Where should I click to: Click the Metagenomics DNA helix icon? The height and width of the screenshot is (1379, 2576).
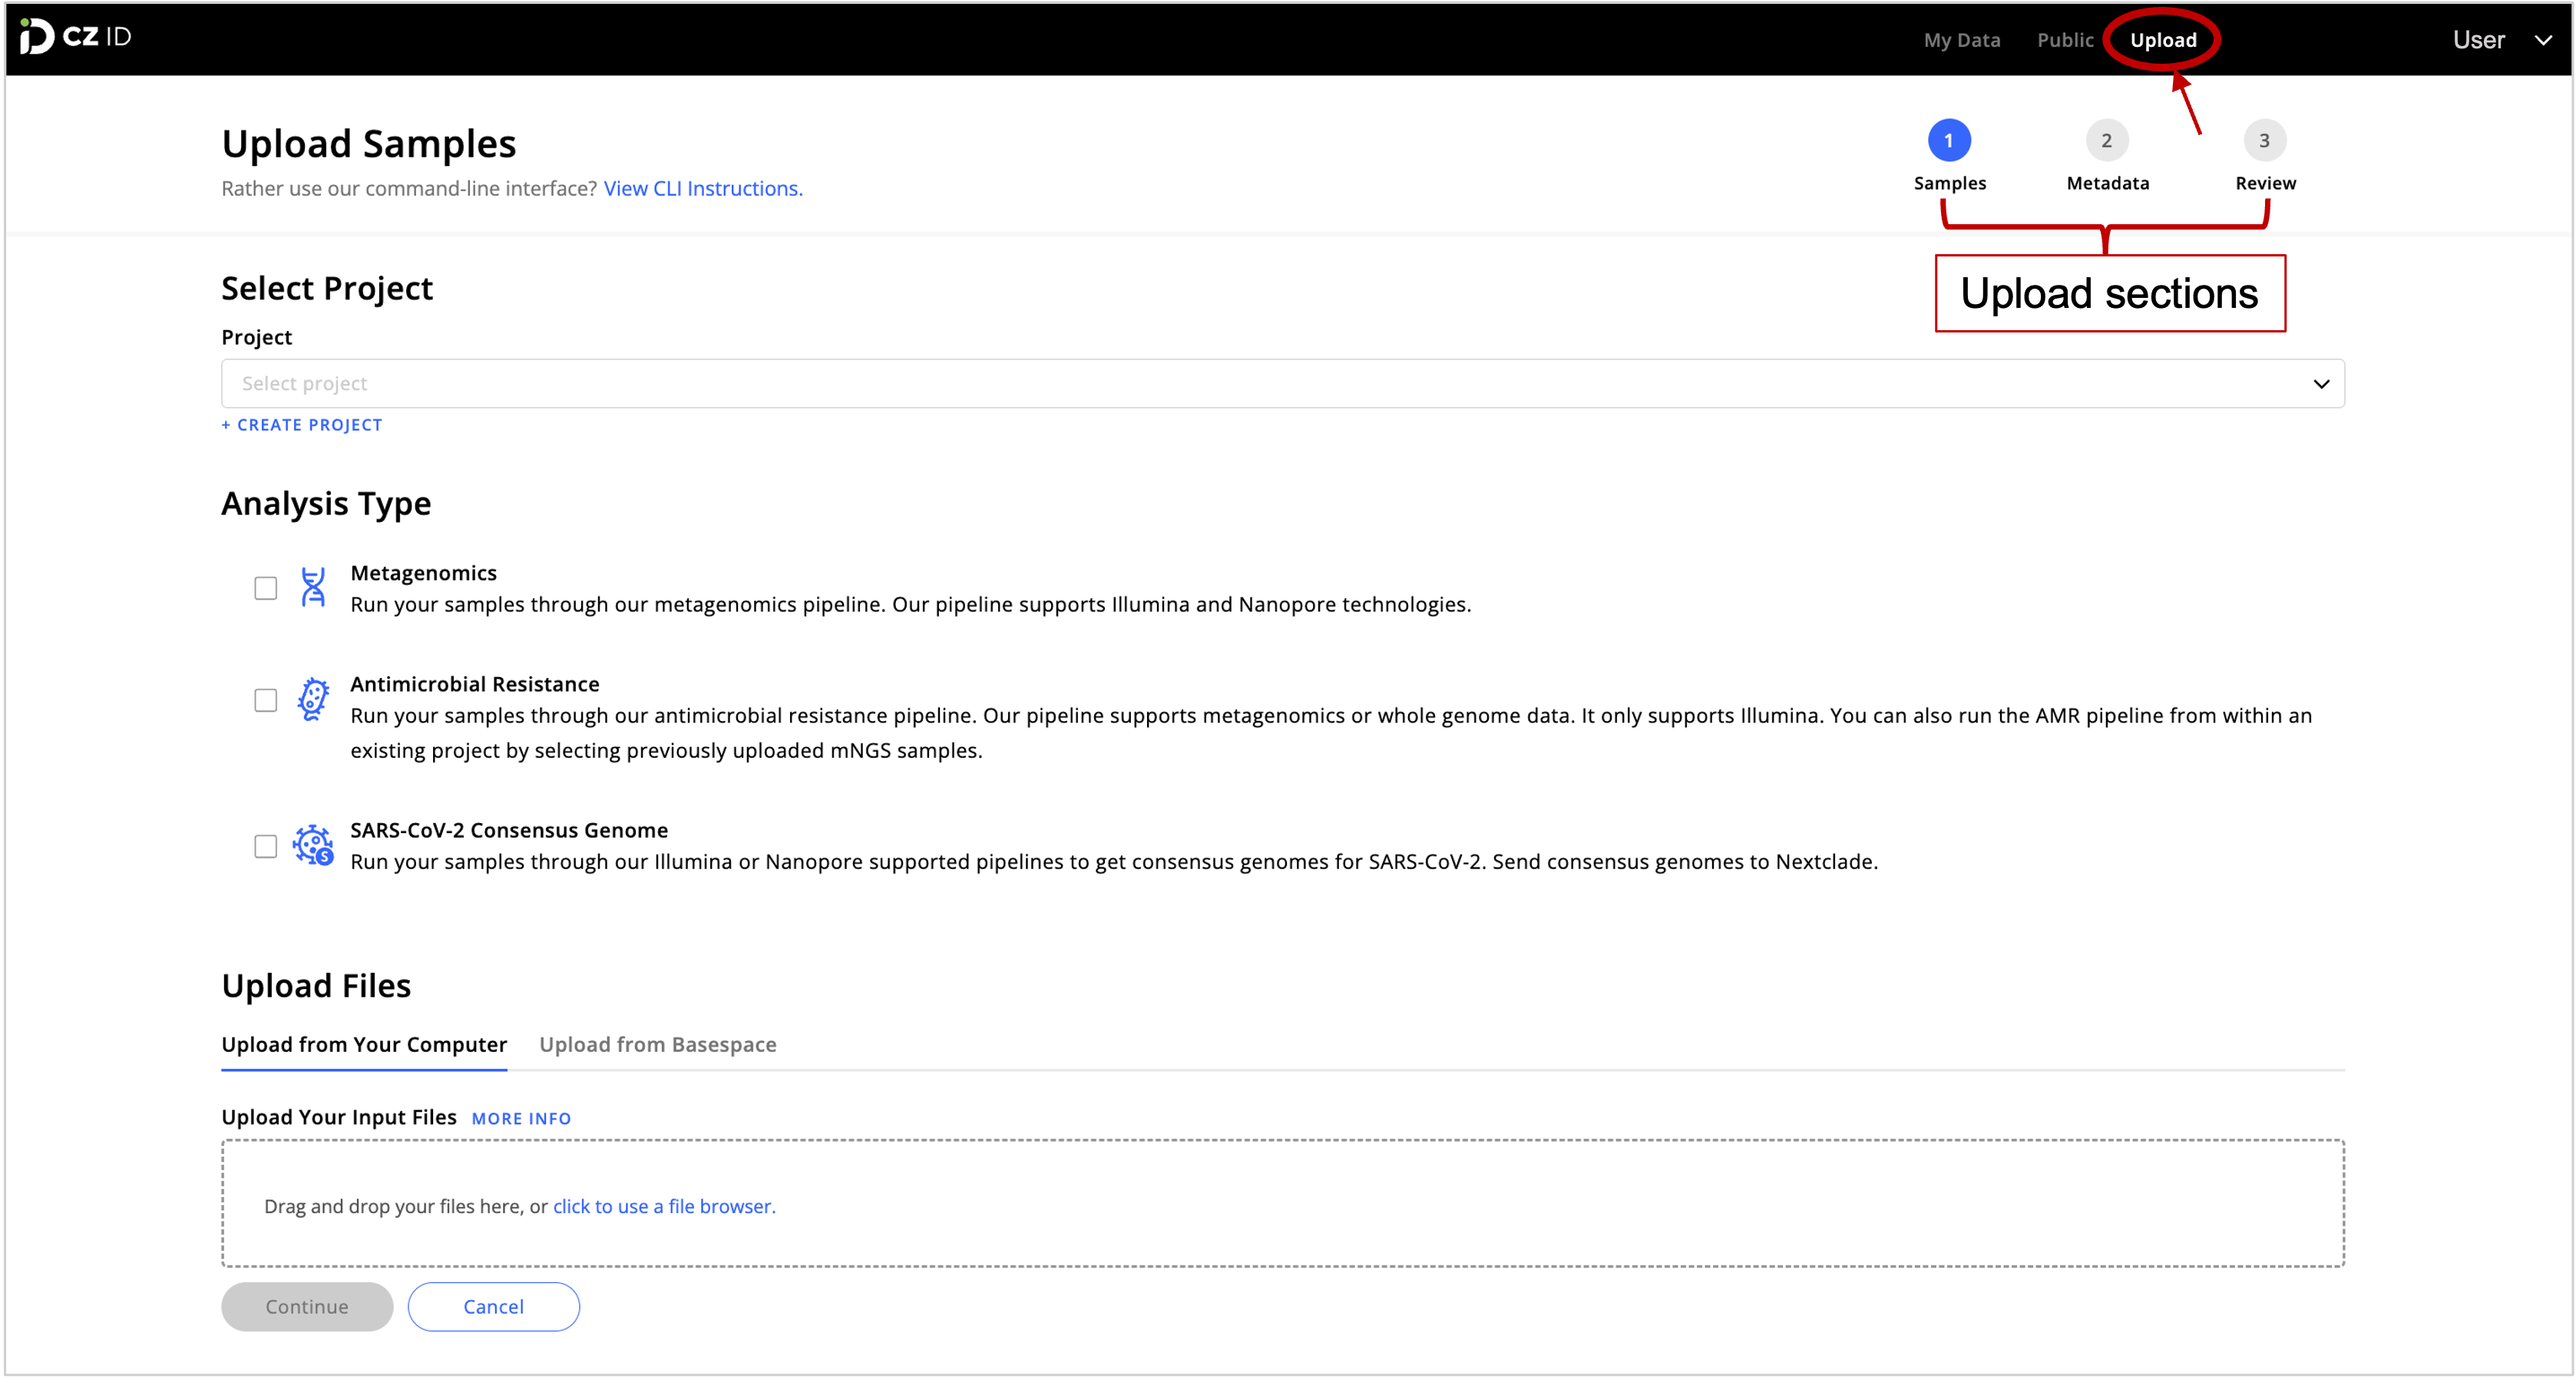[313, 589]
